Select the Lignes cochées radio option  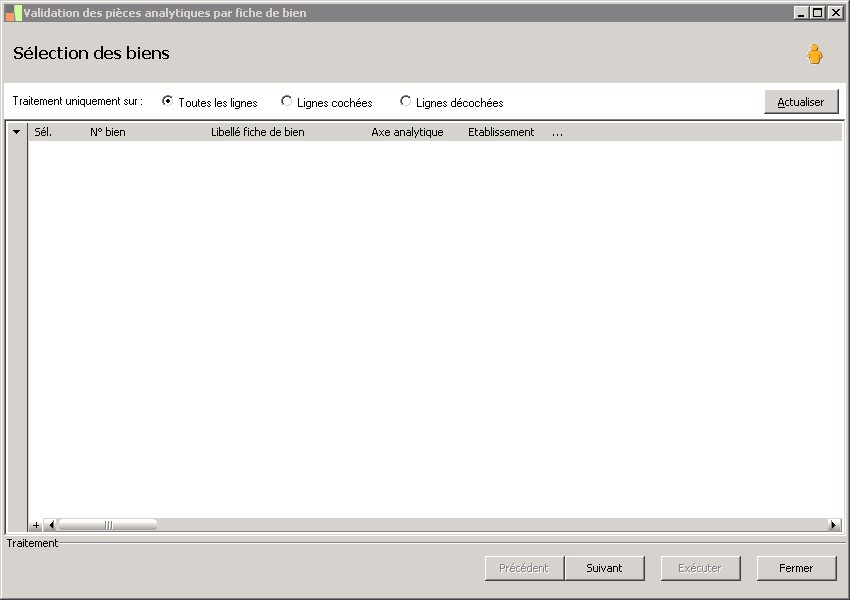[x=327, y=102]
